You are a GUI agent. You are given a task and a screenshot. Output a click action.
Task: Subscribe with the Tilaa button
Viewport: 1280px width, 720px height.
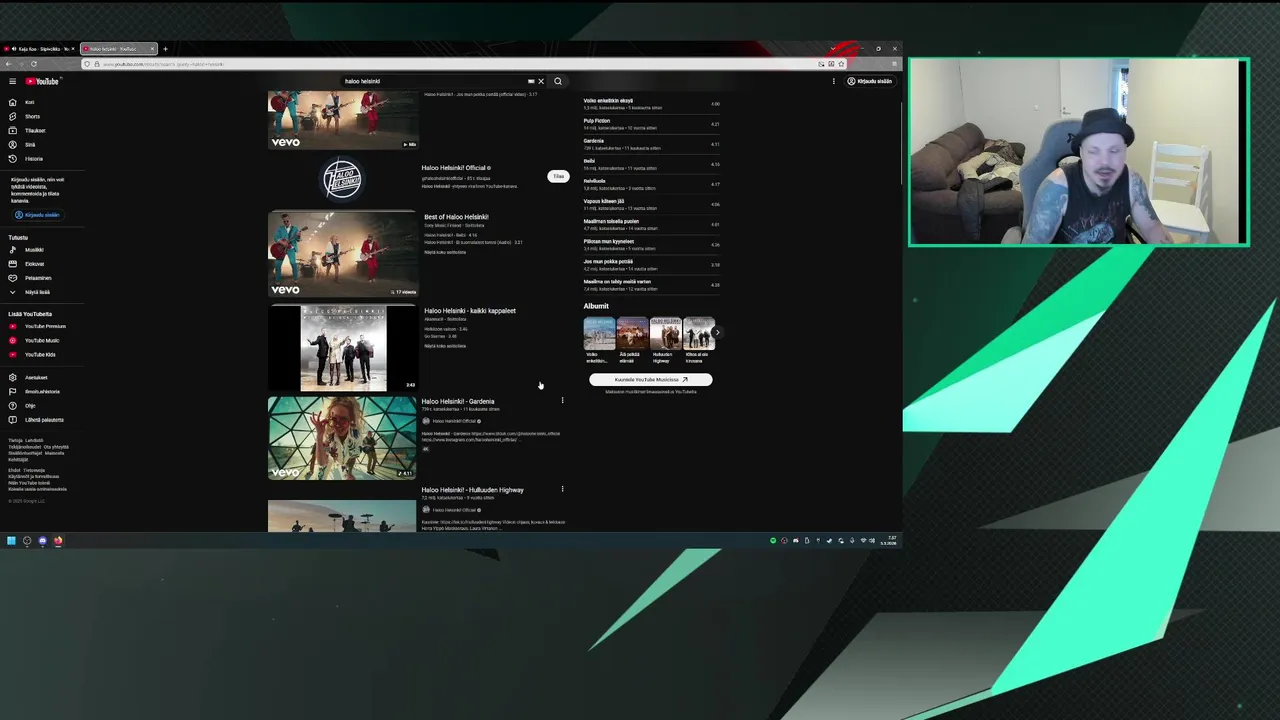coord(558,176)
